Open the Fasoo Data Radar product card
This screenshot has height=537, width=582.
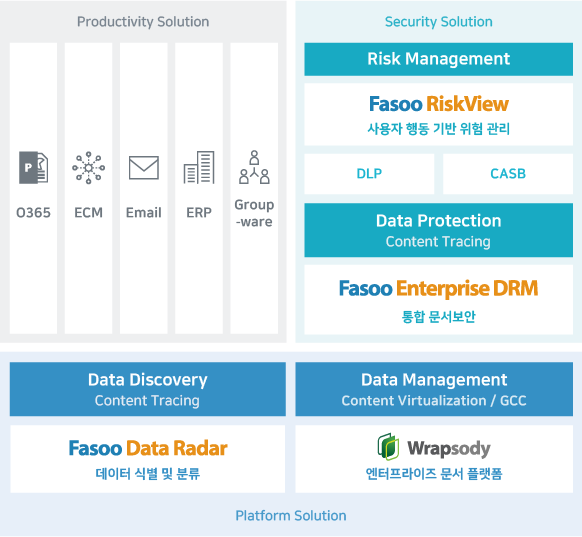pyautogui.click(x=148, y=459)
